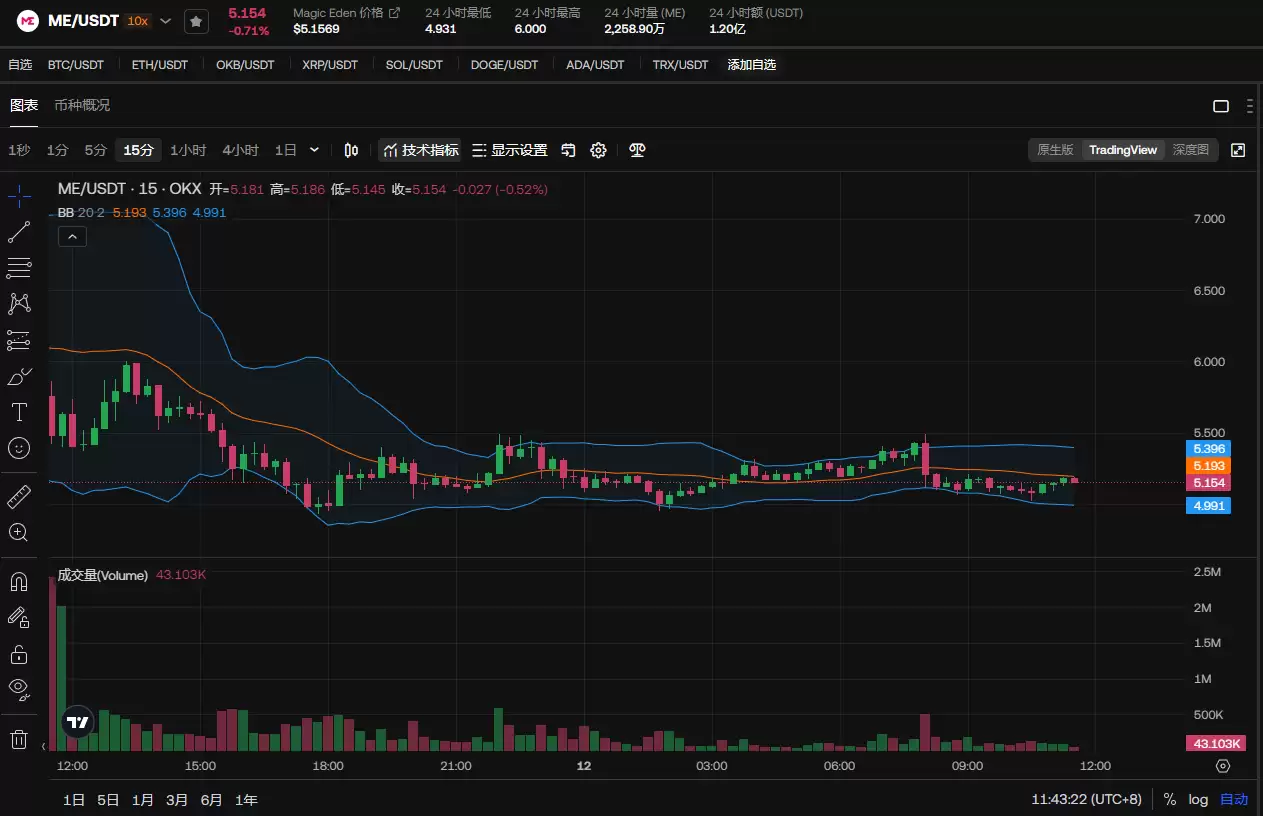
Task: Expand the ME/USDT pair dropdown
Action: click(166, 21)
